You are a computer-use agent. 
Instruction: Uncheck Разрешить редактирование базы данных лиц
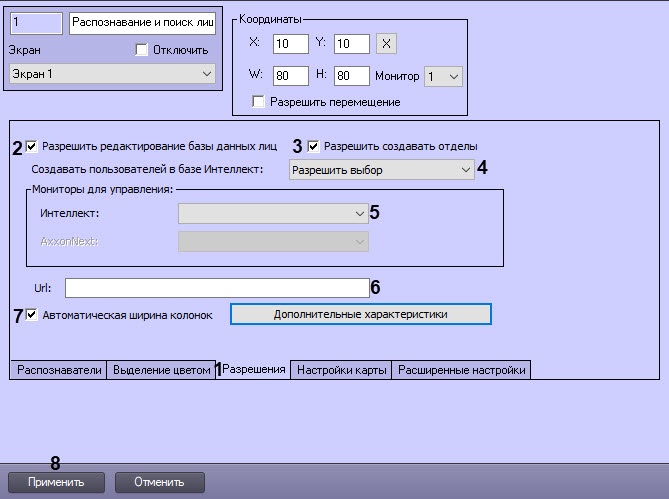point(32,146)
